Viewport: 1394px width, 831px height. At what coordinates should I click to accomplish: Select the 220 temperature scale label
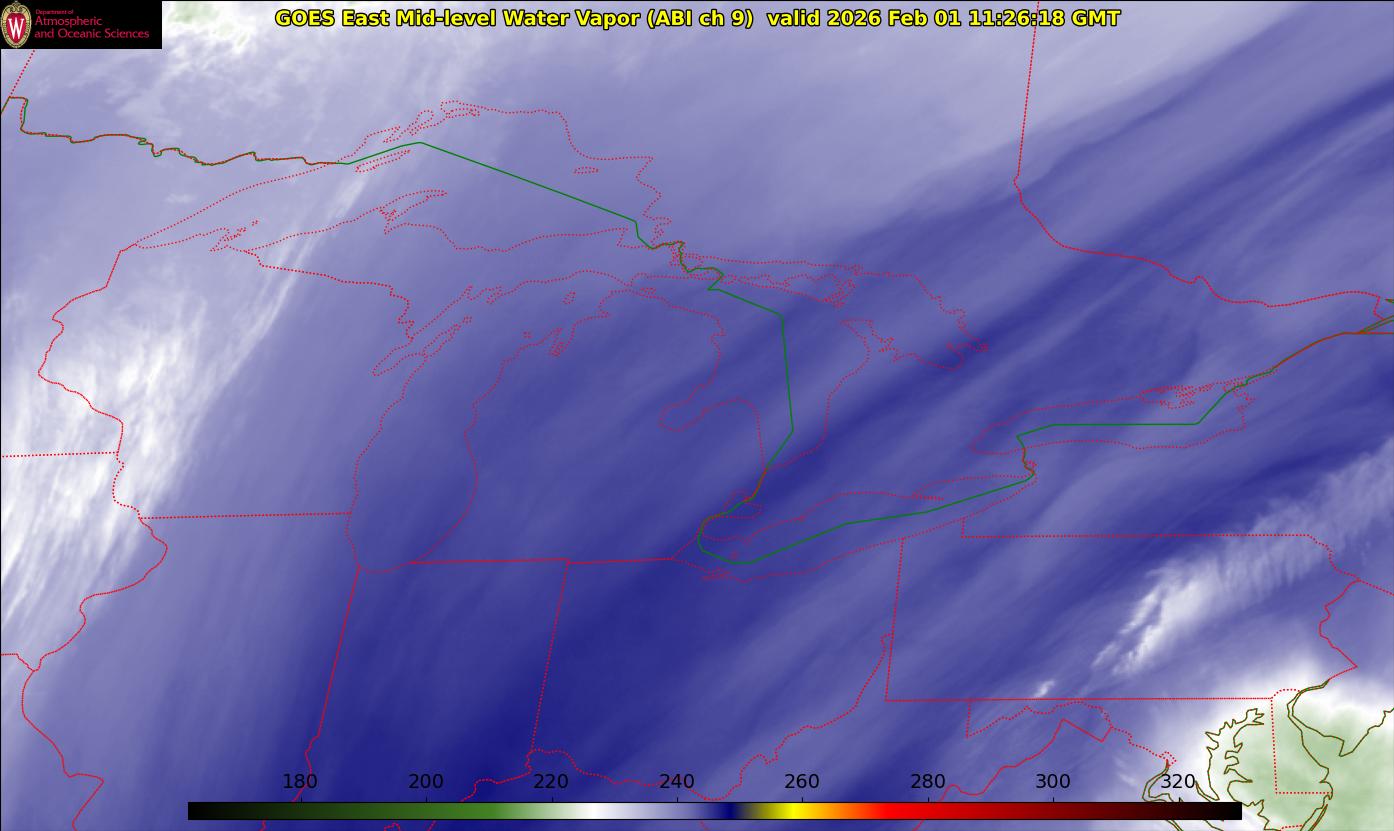coord(551,782)
